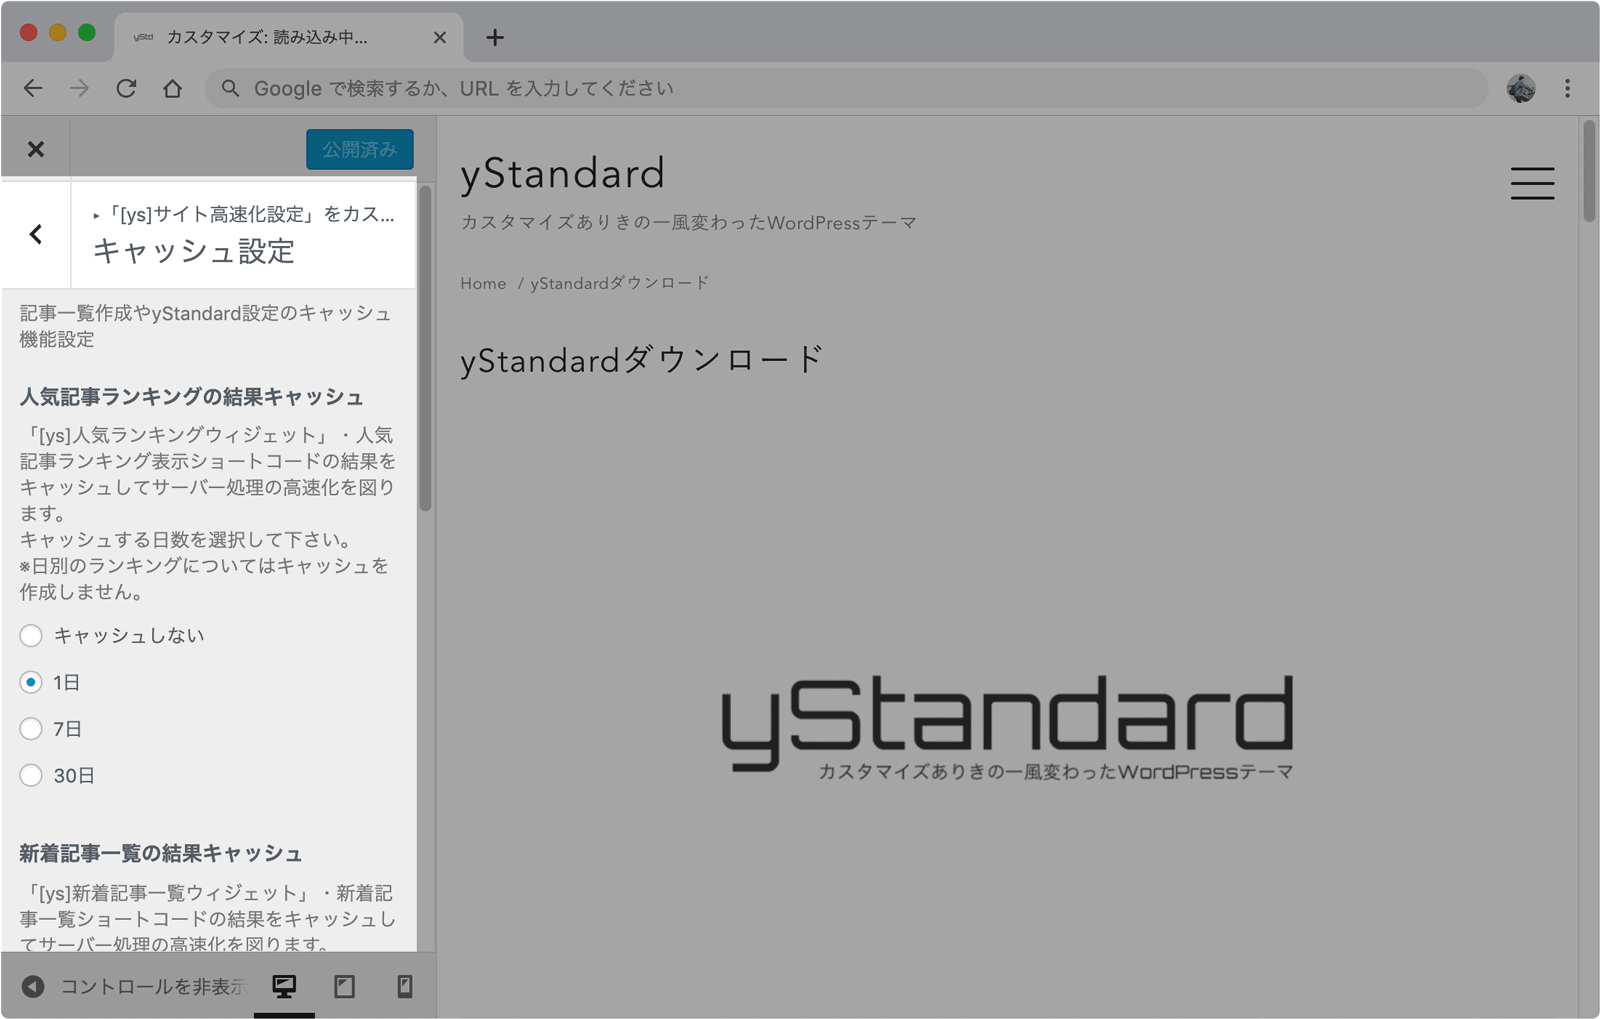
Task: Open the browser home page
Action: coord(172,88)
